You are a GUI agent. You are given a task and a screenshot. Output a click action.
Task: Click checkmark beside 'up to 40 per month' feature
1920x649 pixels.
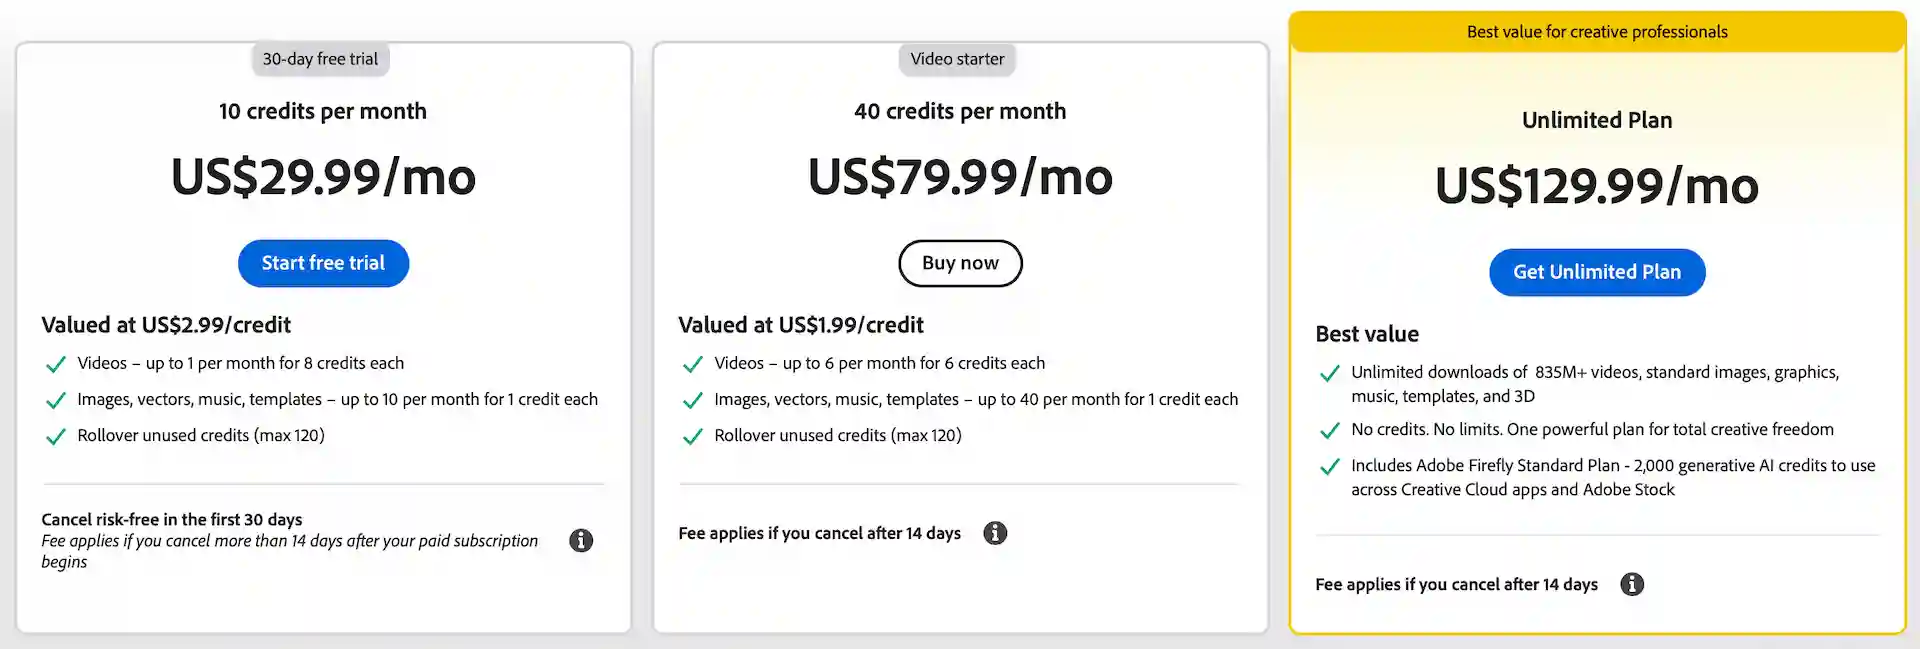pyautogui.click(x=692, y=400)
